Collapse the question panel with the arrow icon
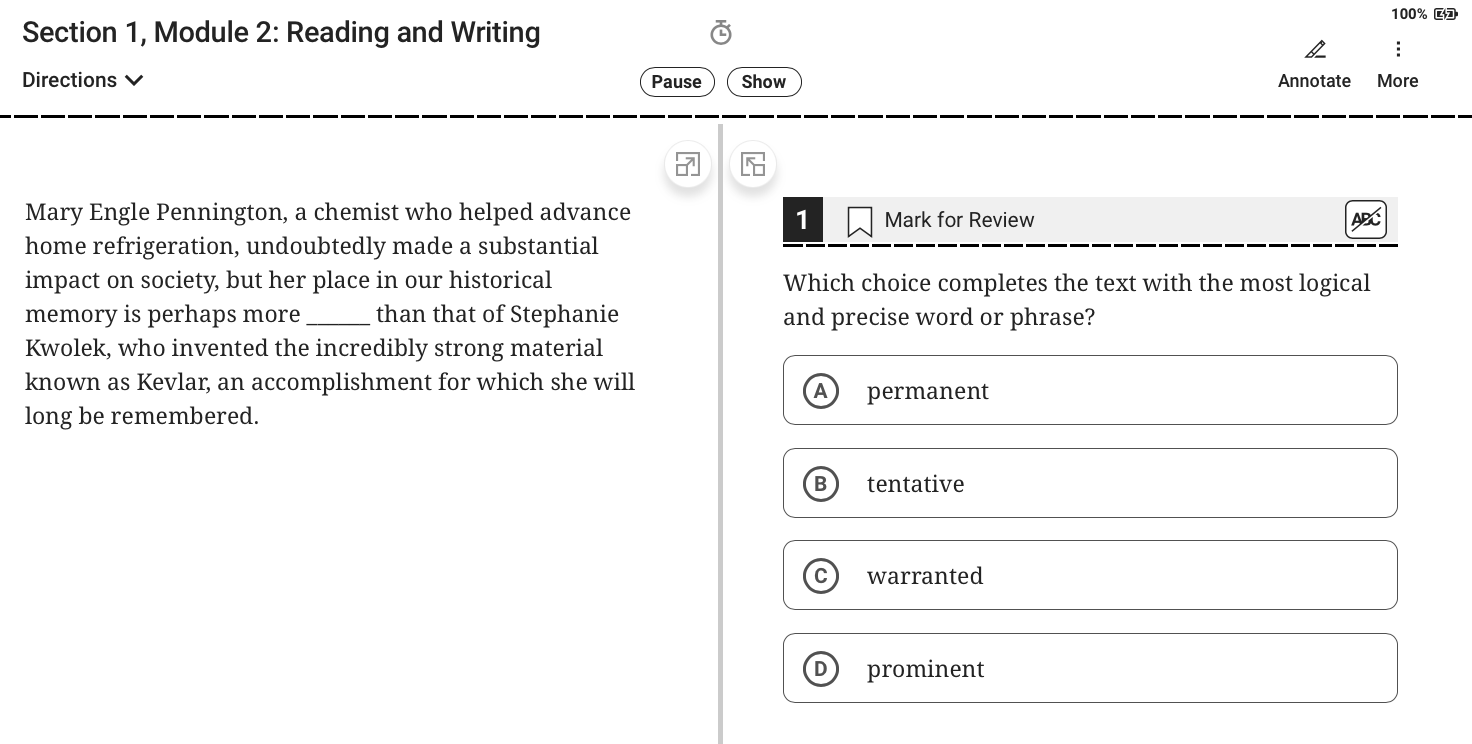 752,164
